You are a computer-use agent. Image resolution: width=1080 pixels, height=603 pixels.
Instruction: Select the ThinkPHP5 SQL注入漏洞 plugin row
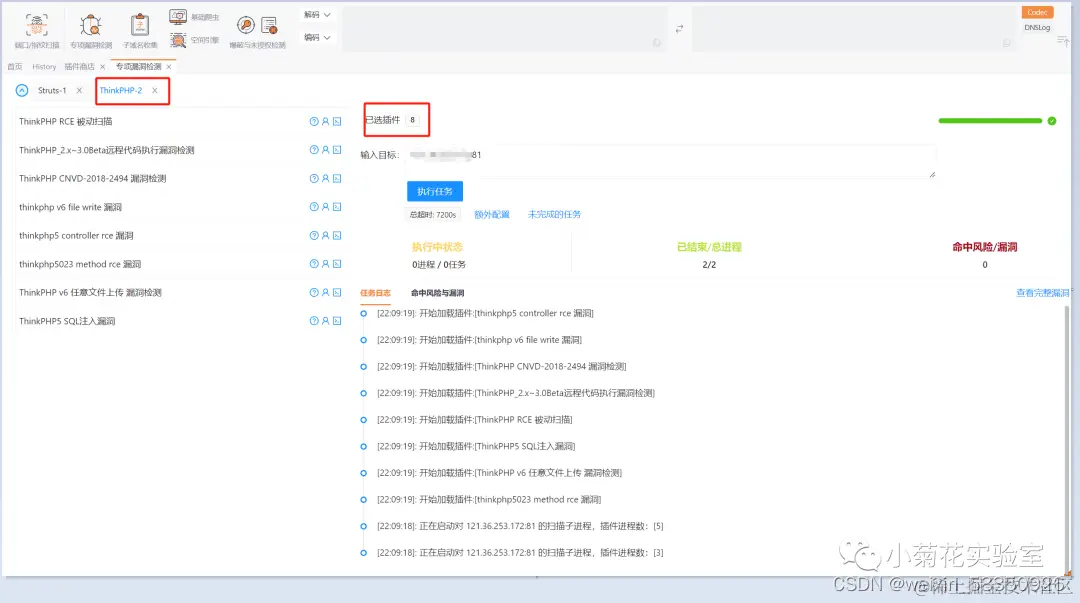tap(180, 321)
